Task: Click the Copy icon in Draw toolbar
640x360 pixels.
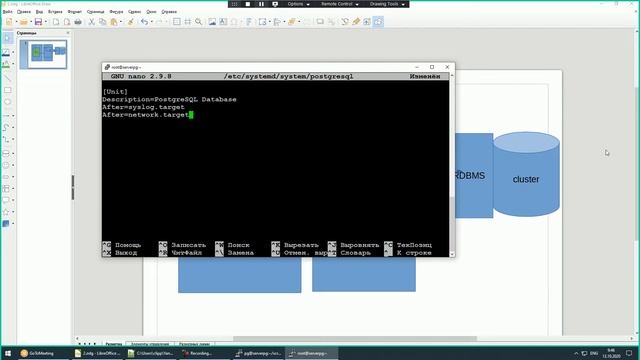Action: pyautogui.click(x=102, y=22)
